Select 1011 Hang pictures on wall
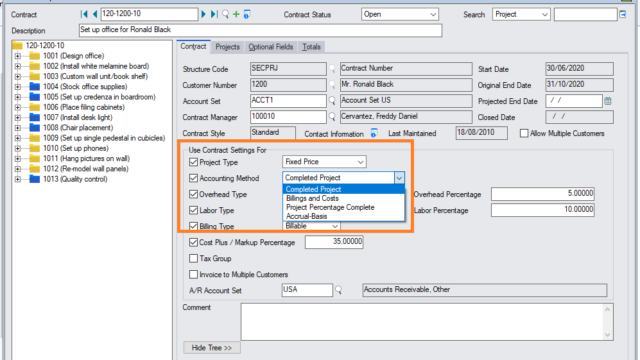 click(x=87, y=158)
